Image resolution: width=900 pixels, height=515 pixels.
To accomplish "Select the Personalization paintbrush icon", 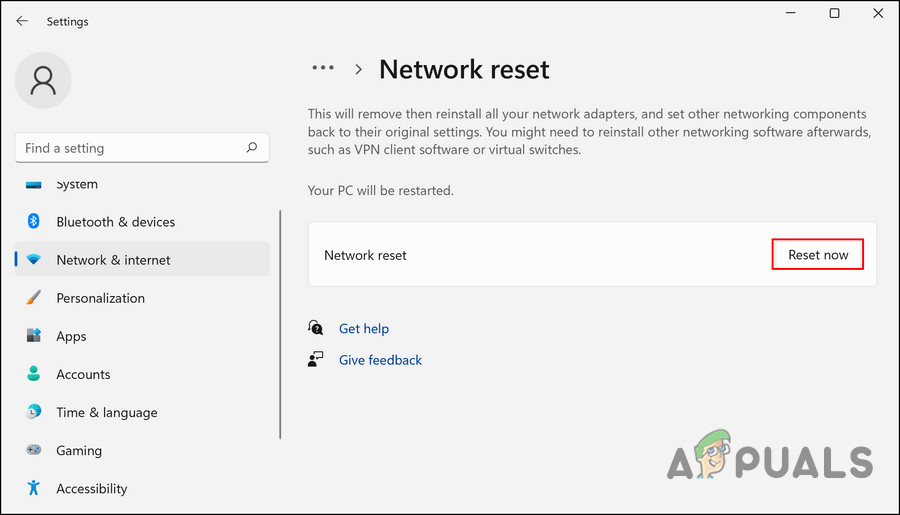I will [34, 298].
